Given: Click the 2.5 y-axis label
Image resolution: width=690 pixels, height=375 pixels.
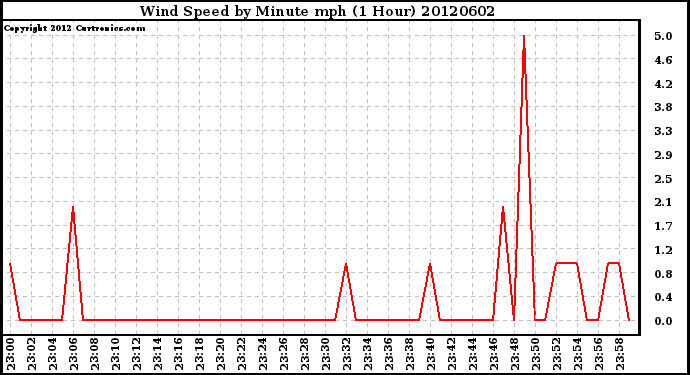Looking at the screenshot, I should pyautogui.click(x=663, y=179).
